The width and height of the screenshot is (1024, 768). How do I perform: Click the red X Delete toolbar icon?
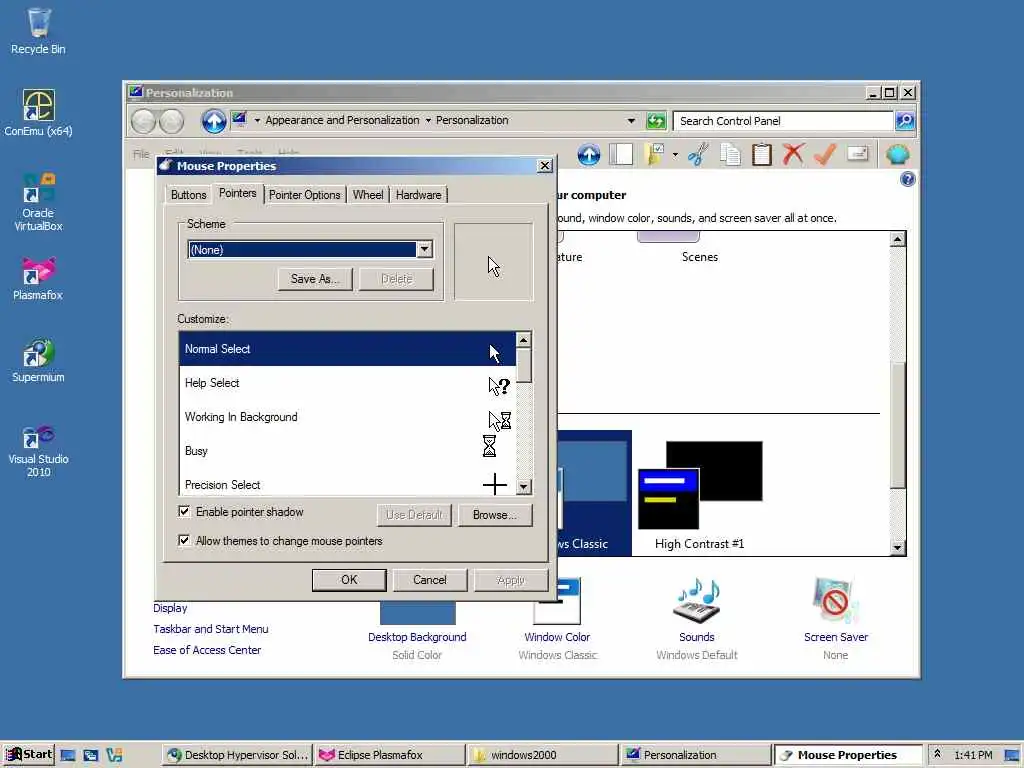coord(793,155)
